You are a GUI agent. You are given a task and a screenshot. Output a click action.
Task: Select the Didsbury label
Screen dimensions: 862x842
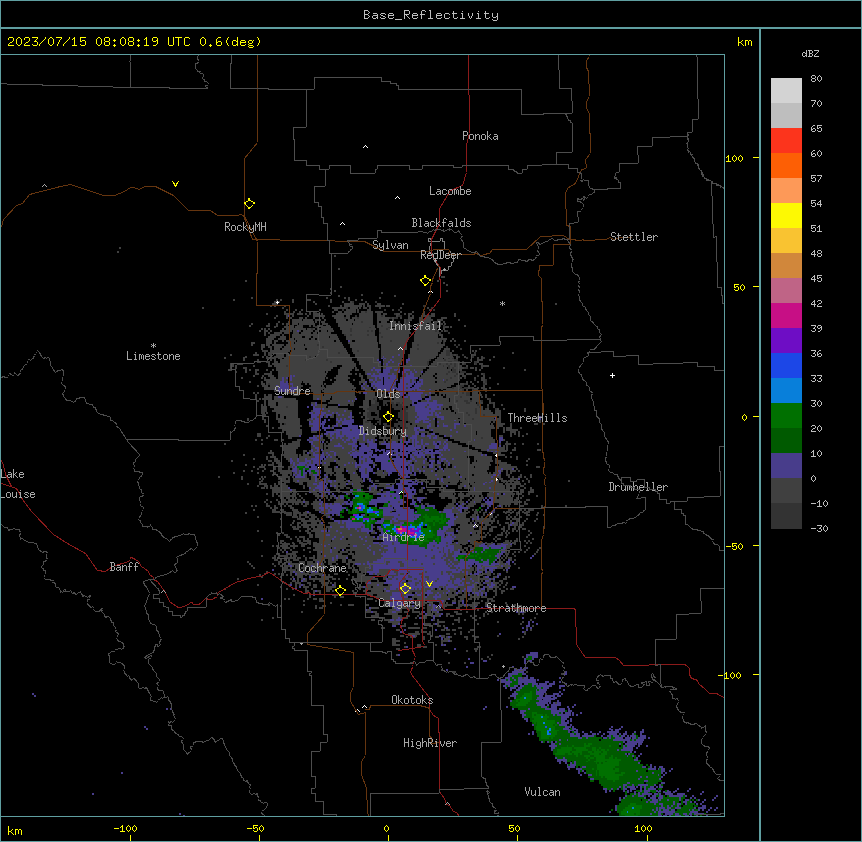(383, 431)
